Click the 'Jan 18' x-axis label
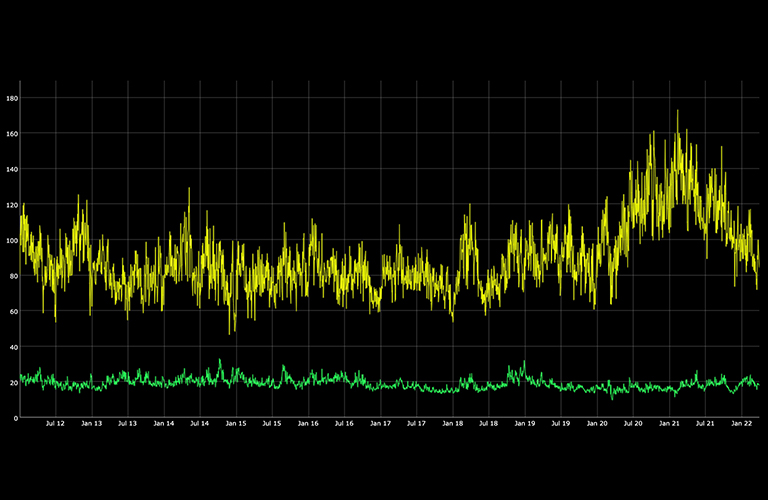Viewport: 768px width, 500px height. click(x=452, y=424)
